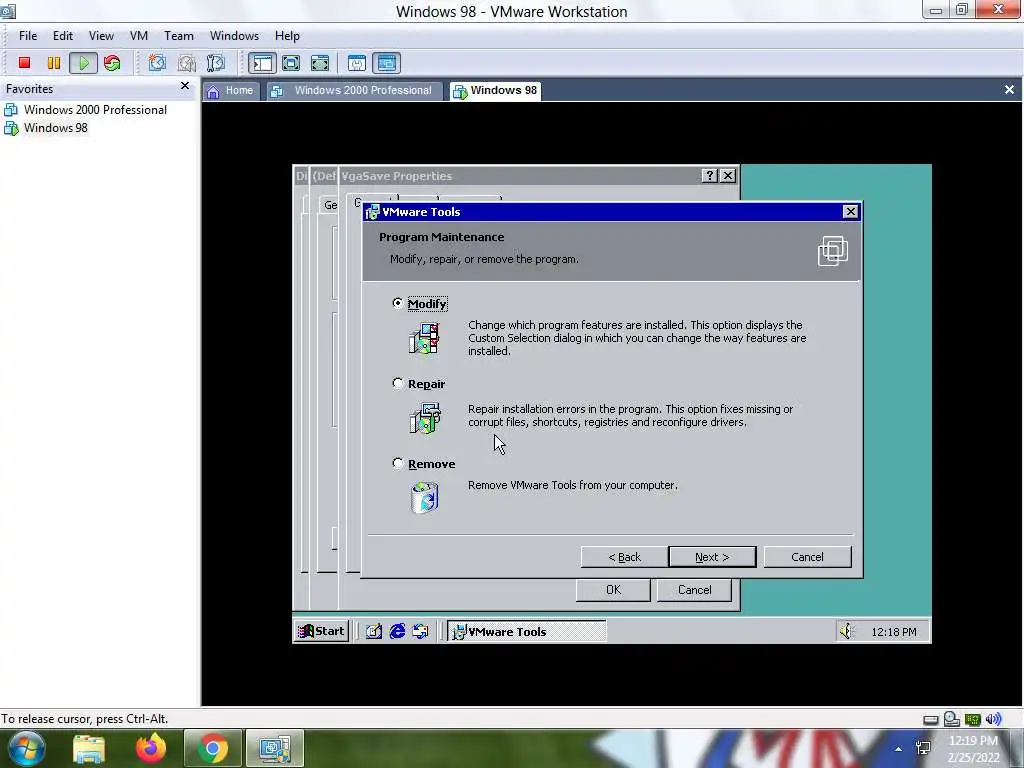Open the host Windows Start orb
This screenshot has height=768, width=1024.
26,748
